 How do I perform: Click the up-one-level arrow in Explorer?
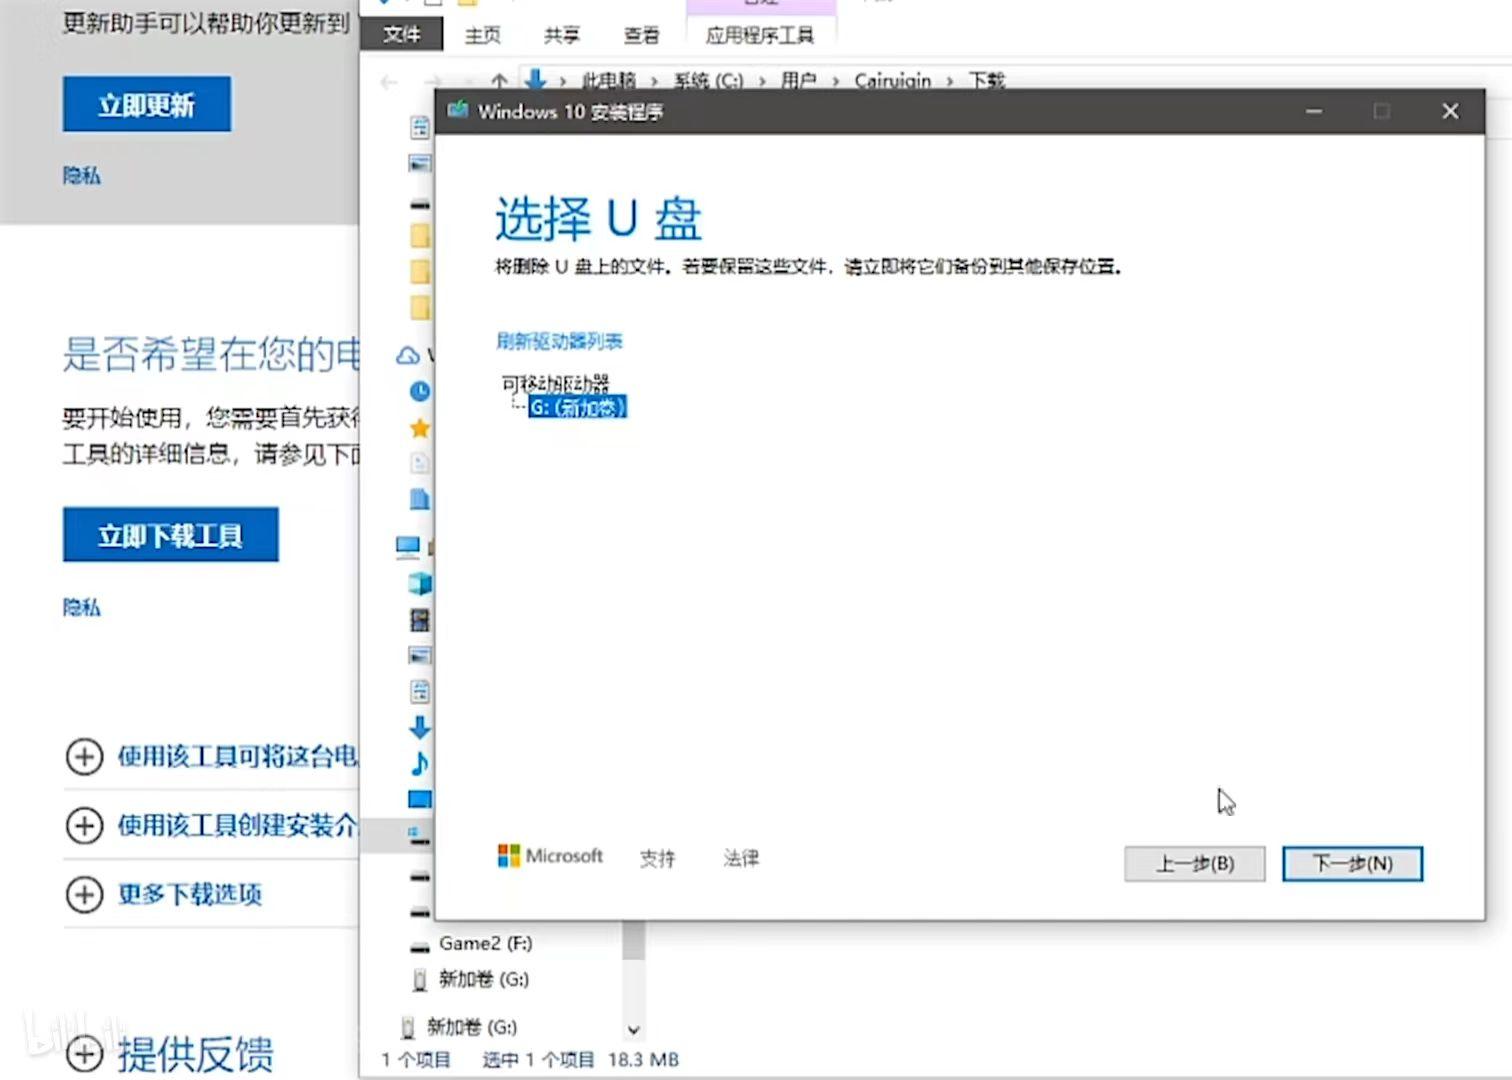(x=499, y=80)
